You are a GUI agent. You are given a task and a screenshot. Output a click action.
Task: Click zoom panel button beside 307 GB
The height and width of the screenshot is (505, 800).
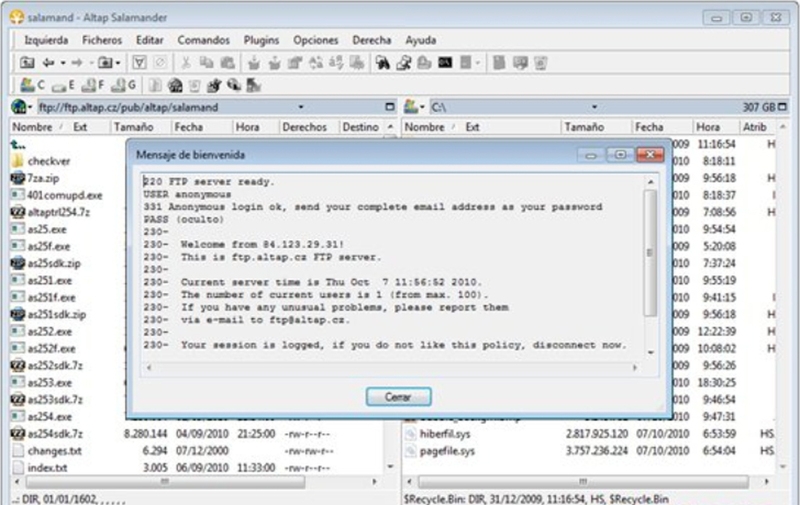click(x=782, y=107)
